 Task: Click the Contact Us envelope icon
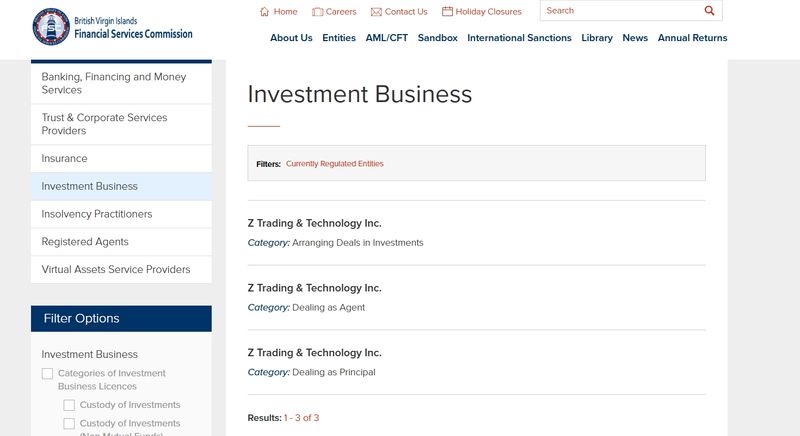click(376, 12)
